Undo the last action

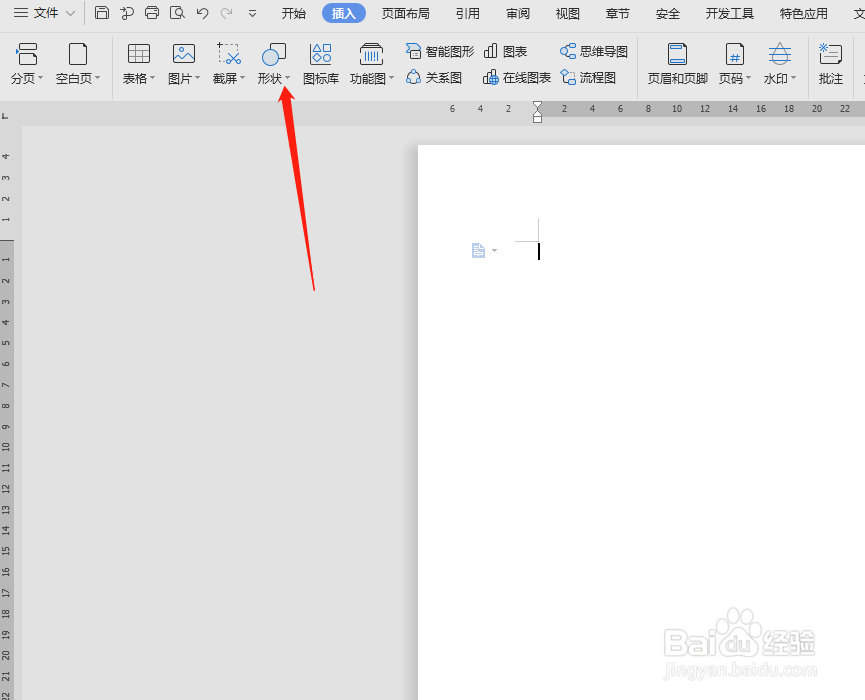click(x=202, y=13)
